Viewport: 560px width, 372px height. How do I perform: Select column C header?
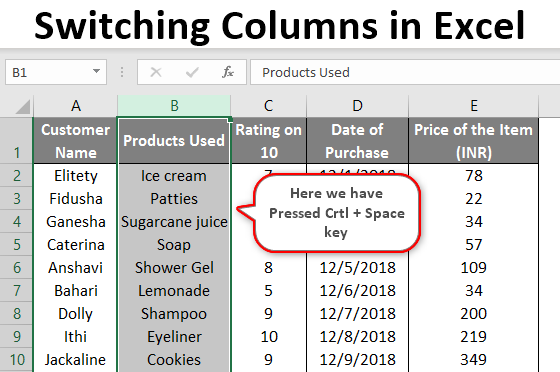pyautogui.click(x=268, y=106)
